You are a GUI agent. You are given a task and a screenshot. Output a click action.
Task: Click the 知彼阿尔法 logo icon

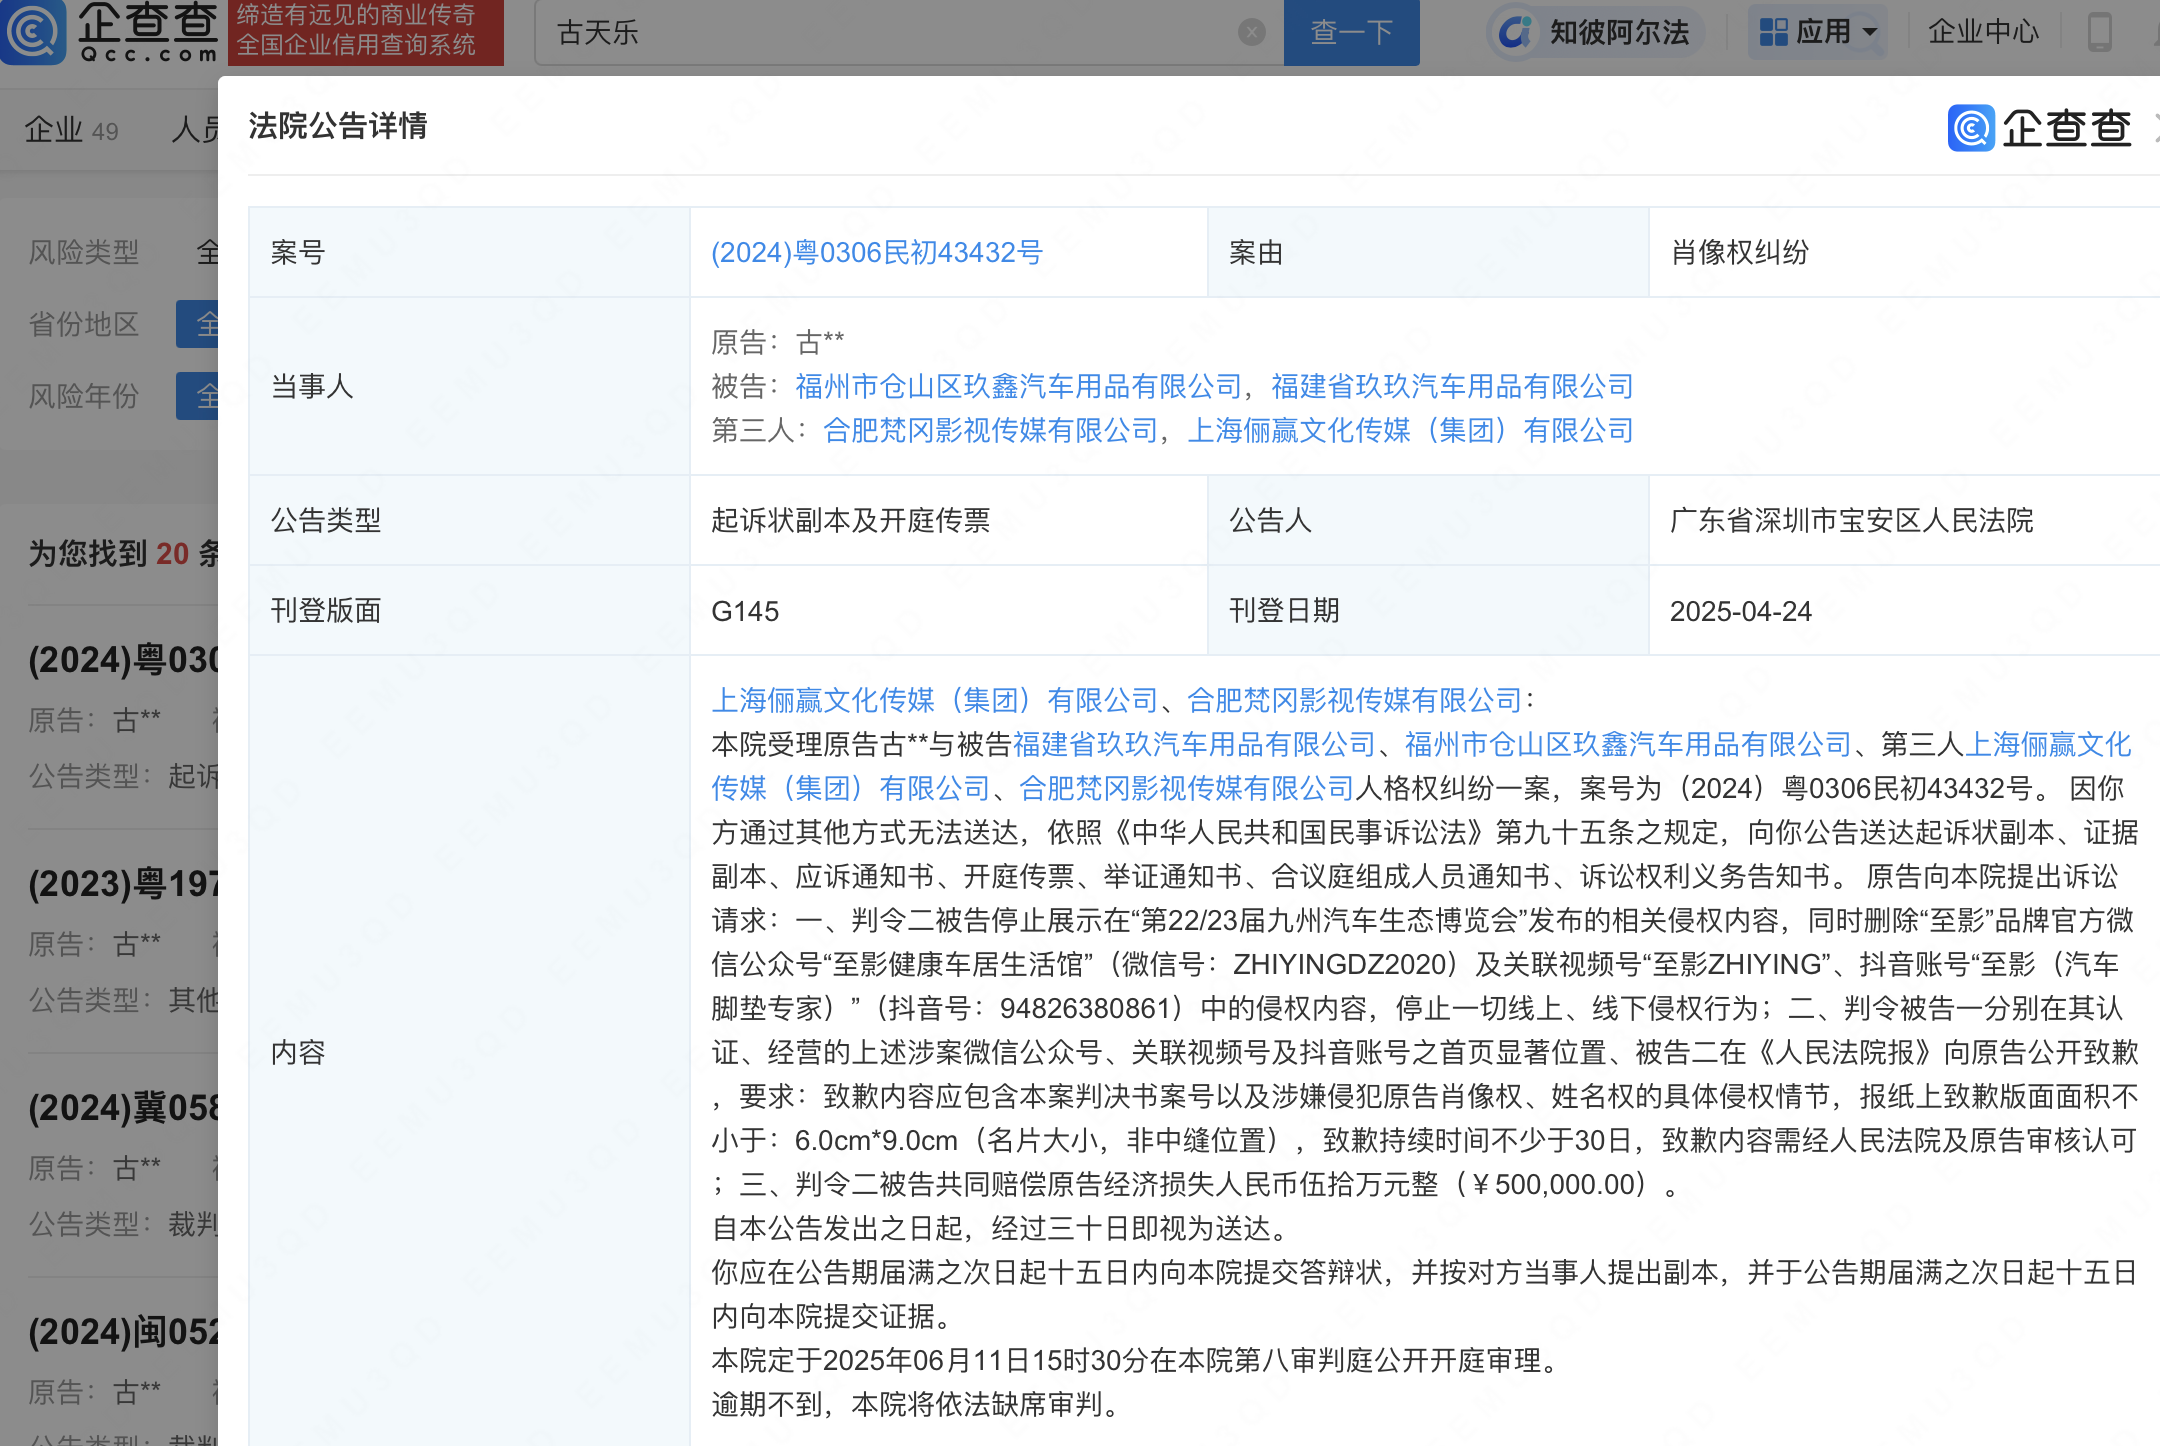click(1516, 33)
